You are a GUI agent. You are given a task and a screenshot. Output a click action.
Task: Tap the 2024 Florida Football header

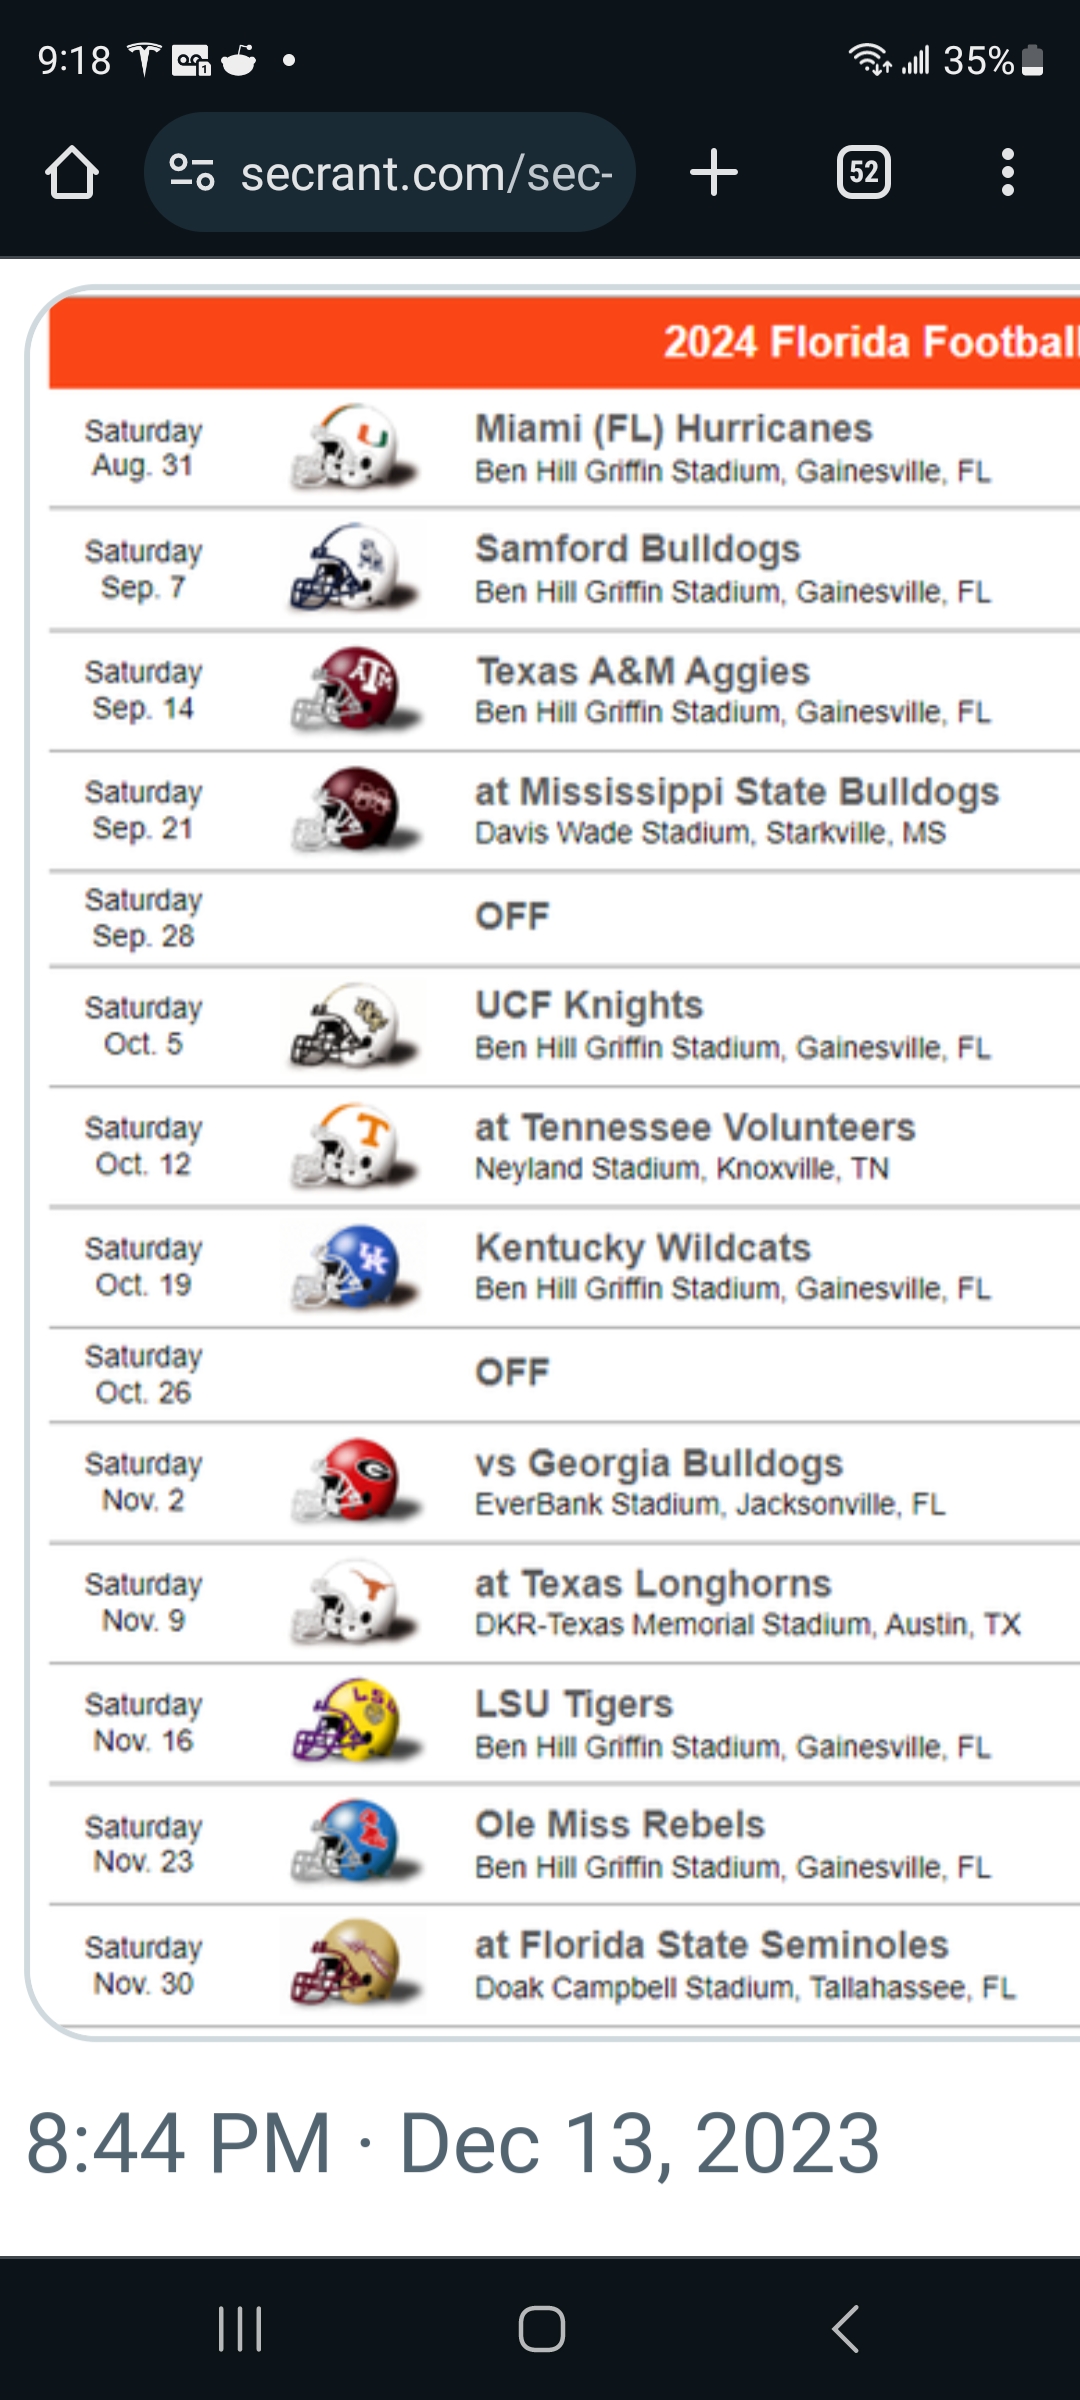point(868,342)
